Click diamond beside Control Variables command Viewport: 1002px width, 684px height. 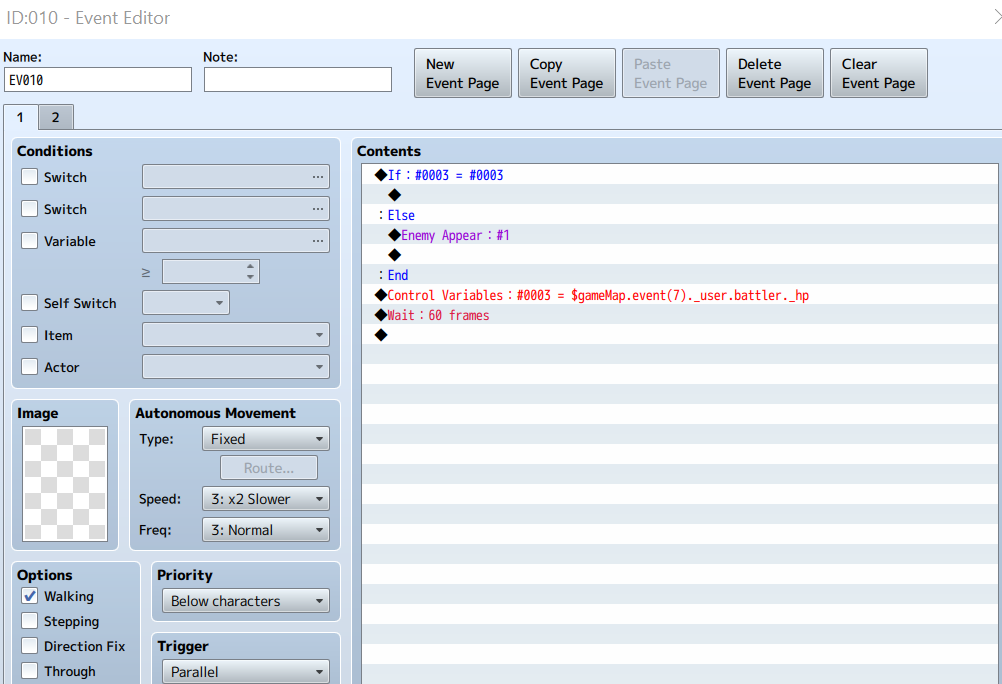coord(381,295)
